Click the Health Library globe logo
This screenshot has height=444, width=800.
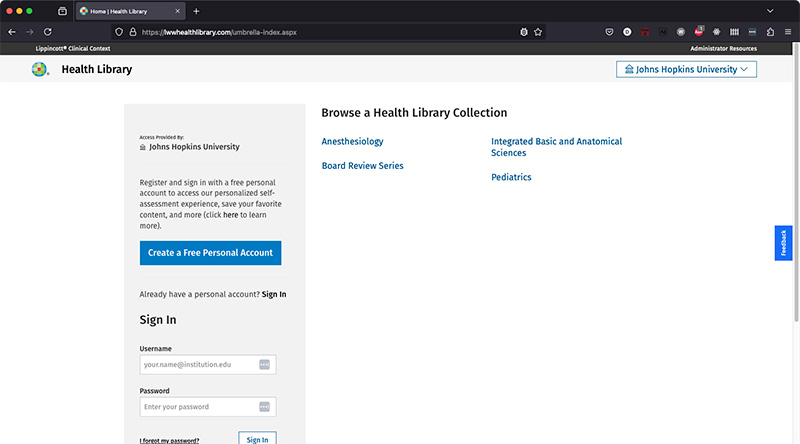[x=40, y=69]
